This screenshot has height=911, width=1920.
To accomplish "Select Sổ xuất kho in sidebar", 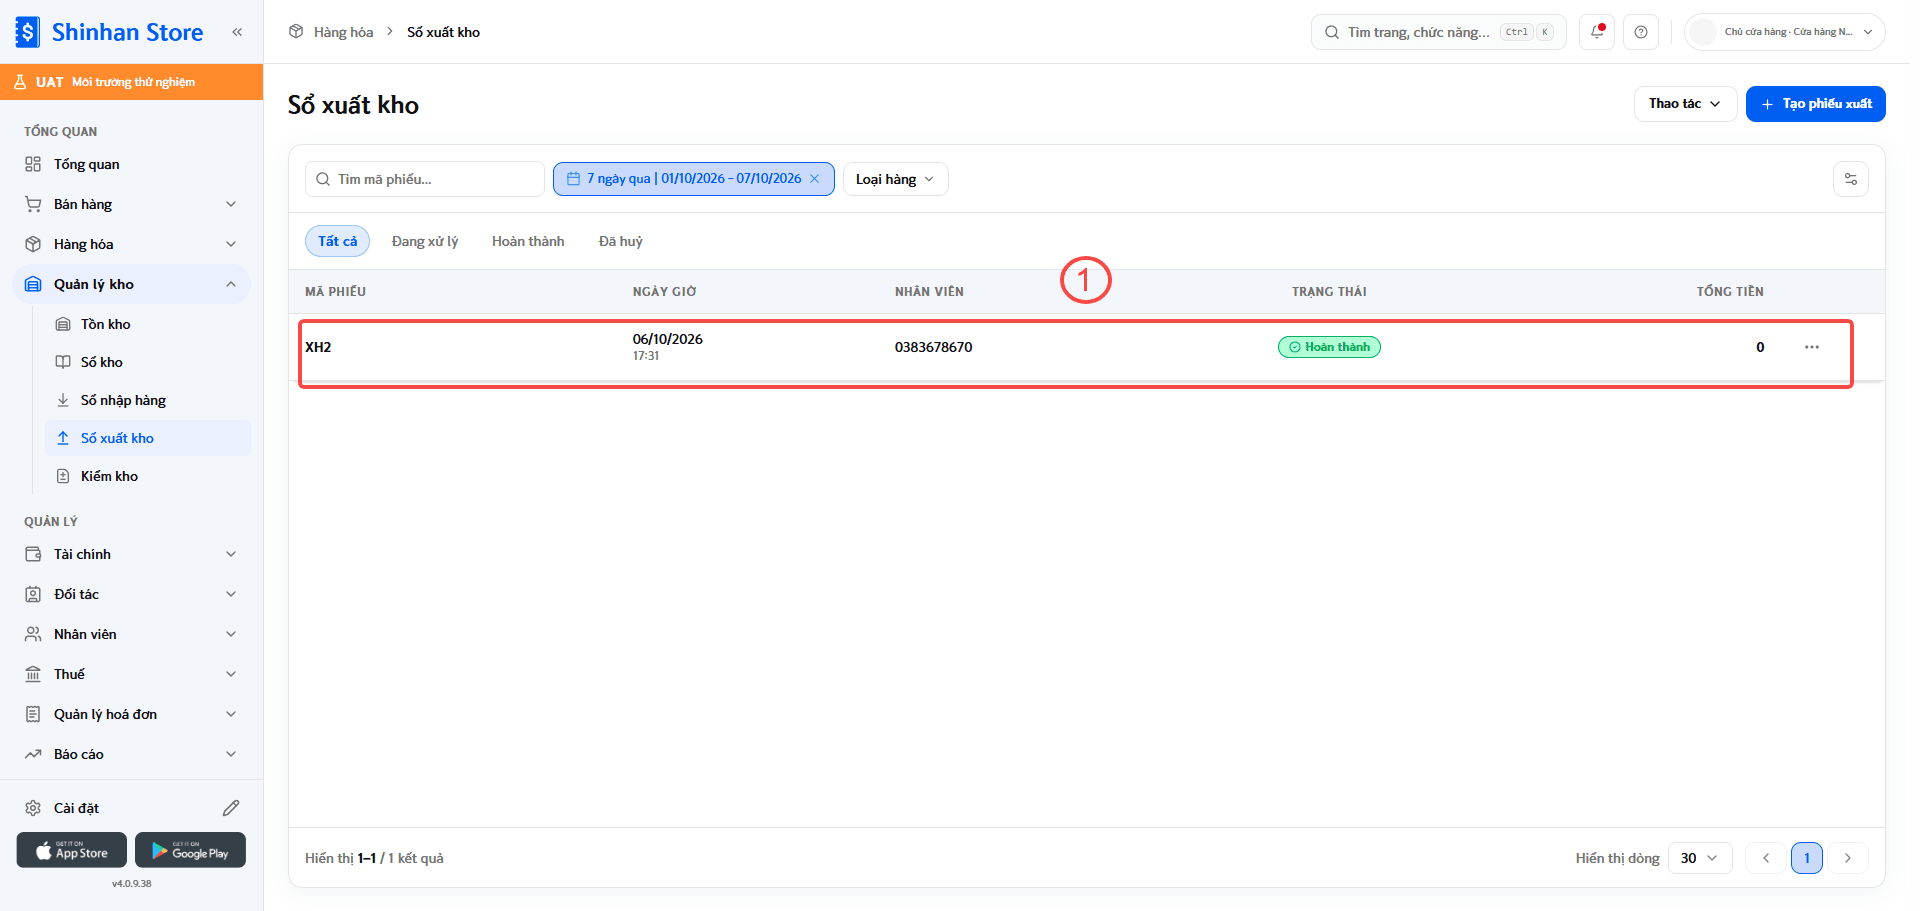I will 148,438.
